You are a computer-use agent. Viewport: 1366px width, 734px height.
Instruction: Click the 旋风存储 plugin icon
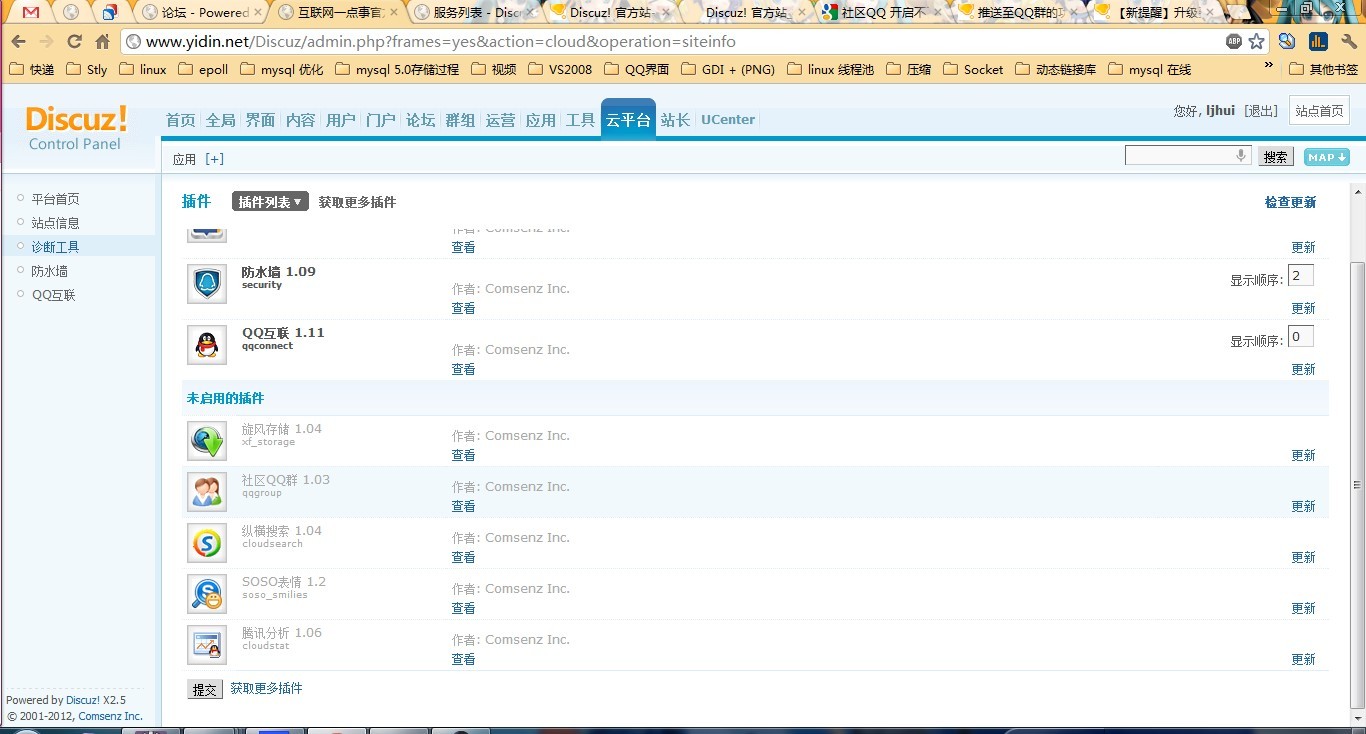tap(207, 441)
